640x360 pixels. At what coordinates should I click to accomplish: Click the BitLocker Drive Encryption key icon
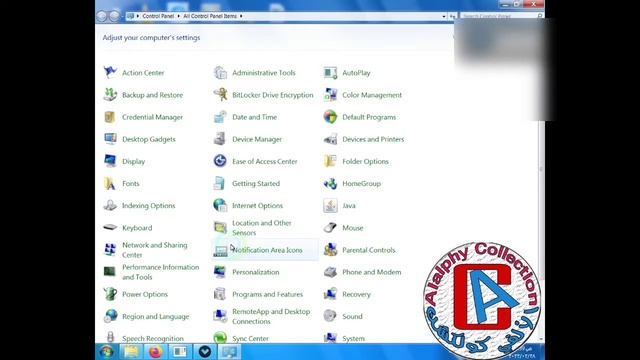click(x=220, y=95)
